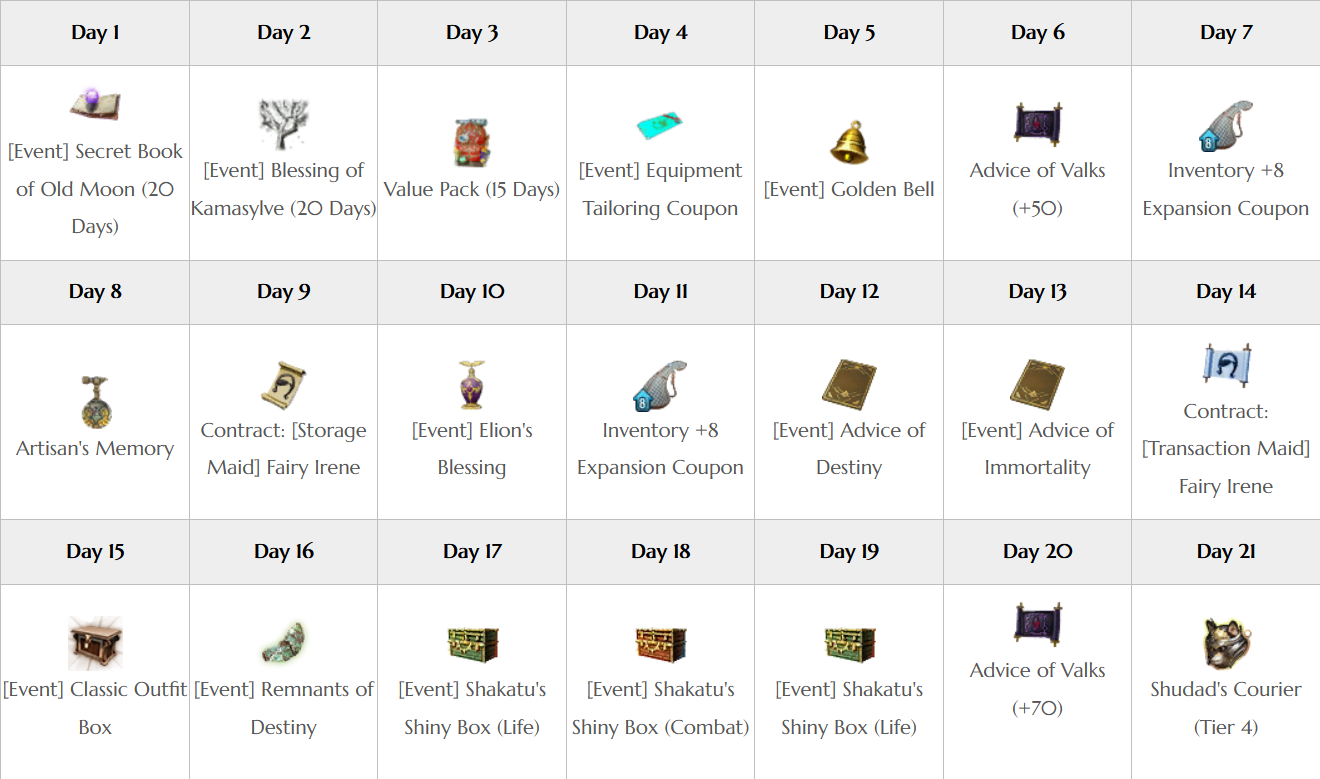Select the Value Pack (15 Days) icon
The width and height of the screenshot is (1320, 779).
[x=472, y=143]
